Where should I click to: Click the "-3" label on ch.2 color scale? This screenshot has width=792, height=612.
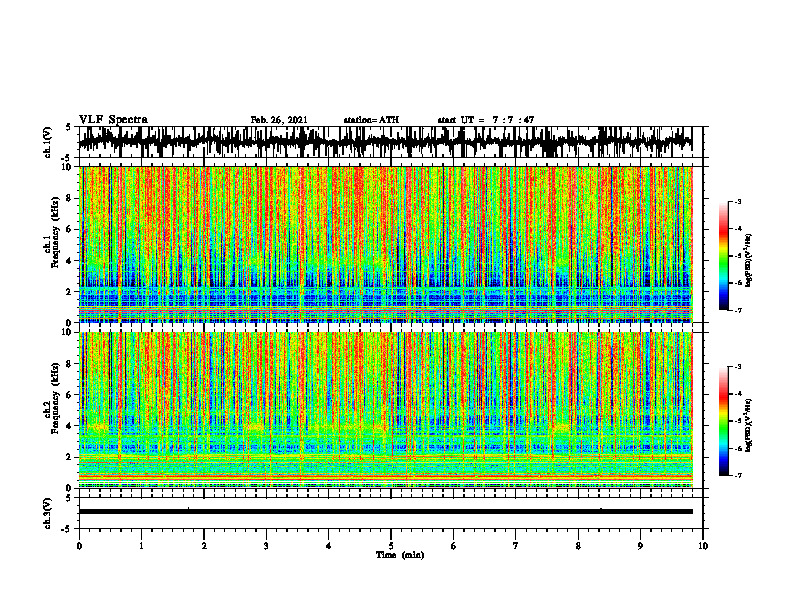click(x=738, y=366)
